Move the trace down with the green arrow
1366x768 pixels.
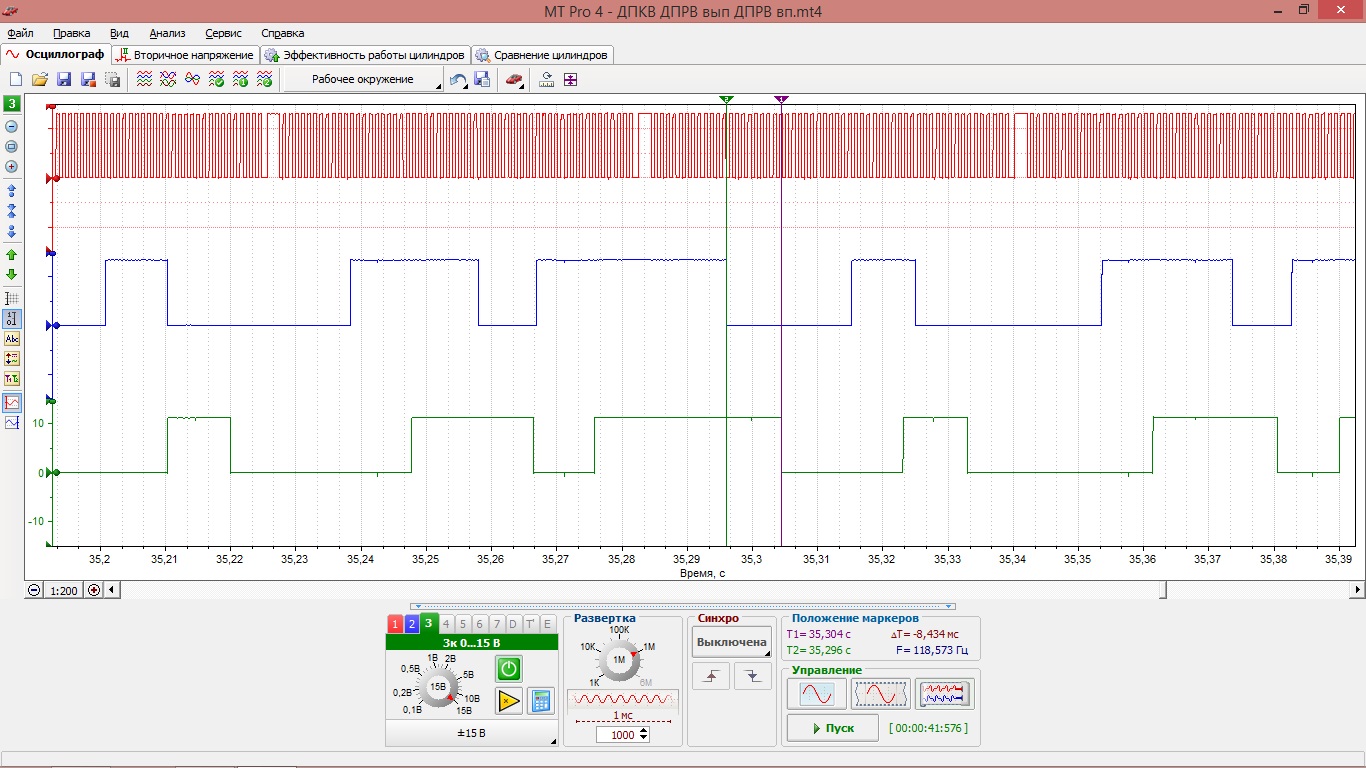12,274
